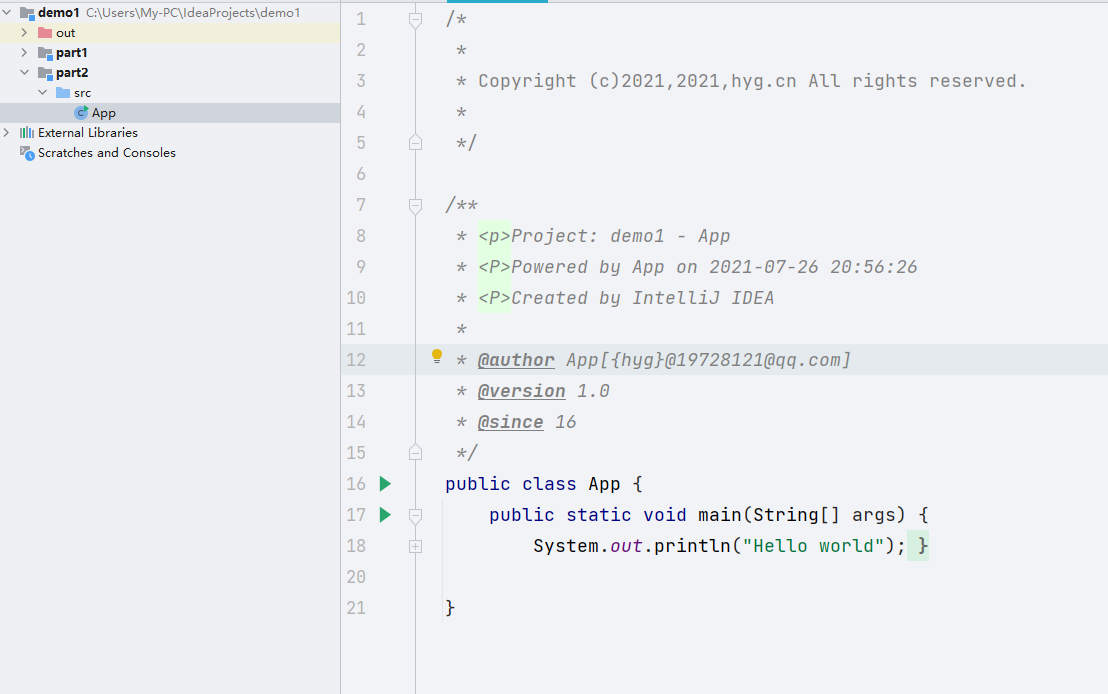Image resolution: width=1108 pixels, height=694 pixels.
Task: Click the part1 module folder icon
Action: click(45, 53)
